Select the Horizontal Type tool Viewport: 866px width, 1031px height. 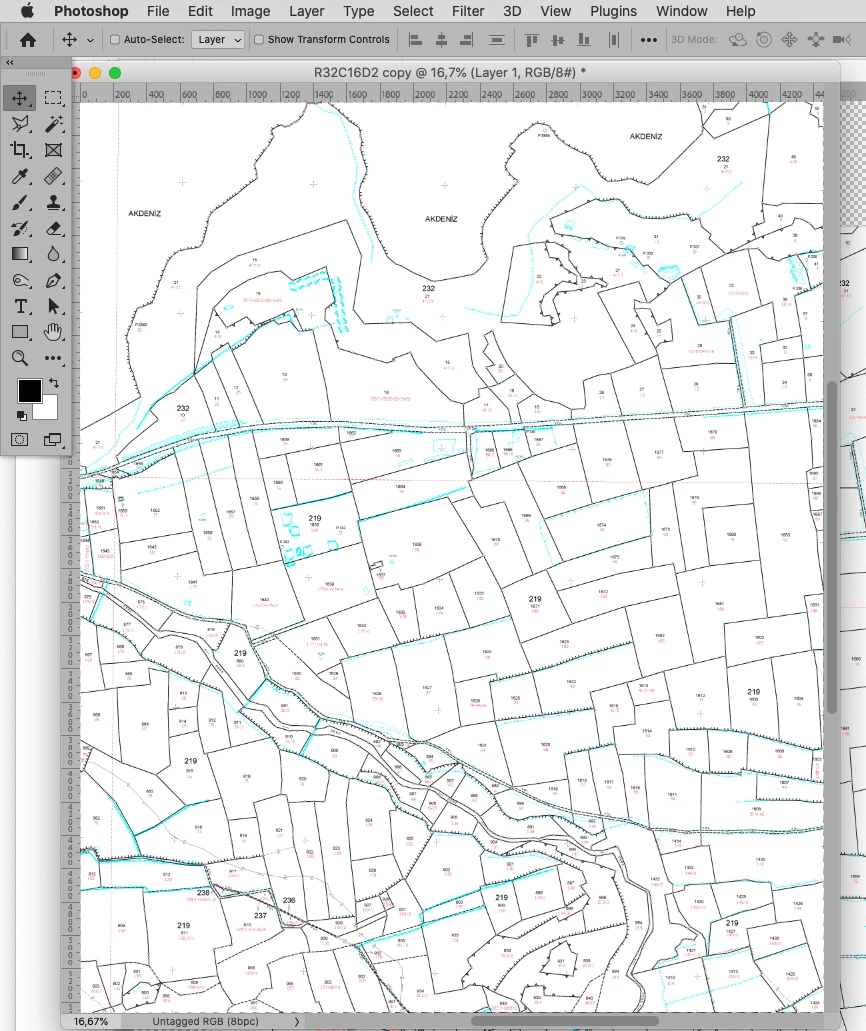[x=20, y=306]
